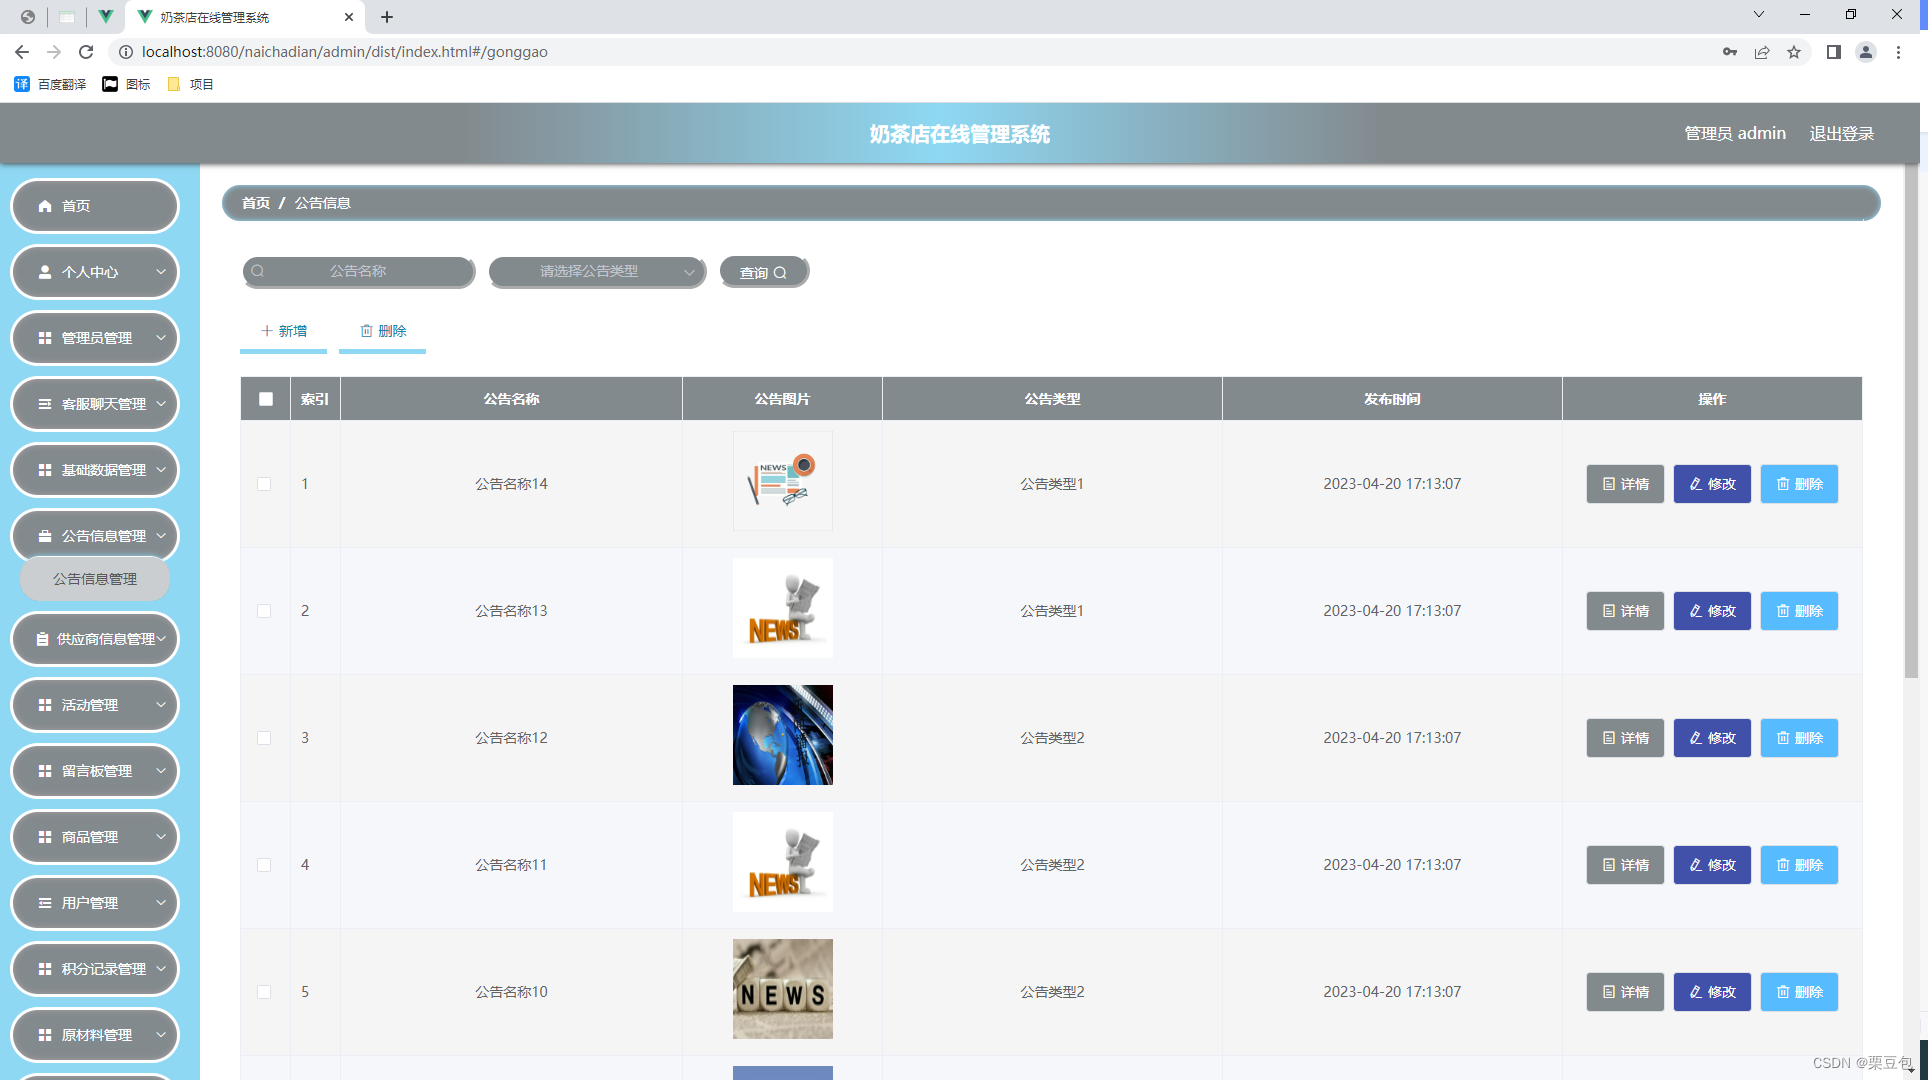1928x1080 pixels.
Task: Open the 百度翻译 bookmark icon
Action: pyautogui.click(x=22, y=84)
